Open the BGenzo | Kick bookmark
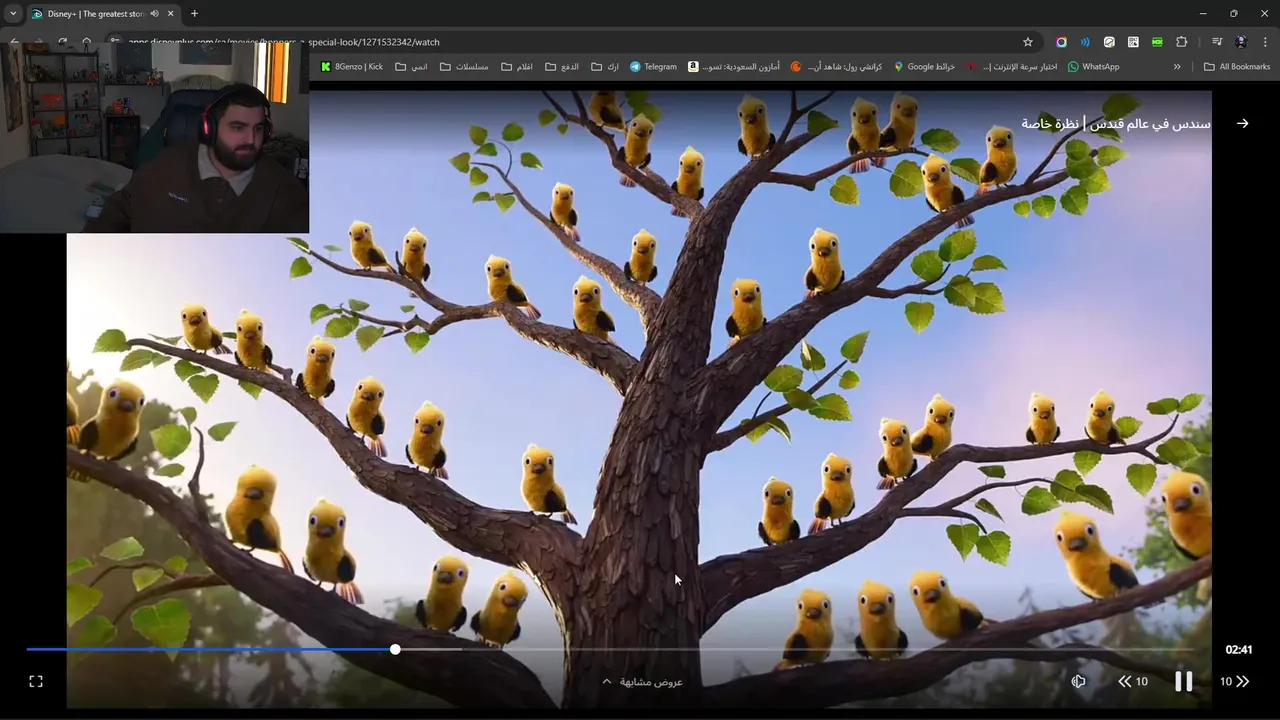This screenshot has width=1280, height=720. [x=352, y=67]
